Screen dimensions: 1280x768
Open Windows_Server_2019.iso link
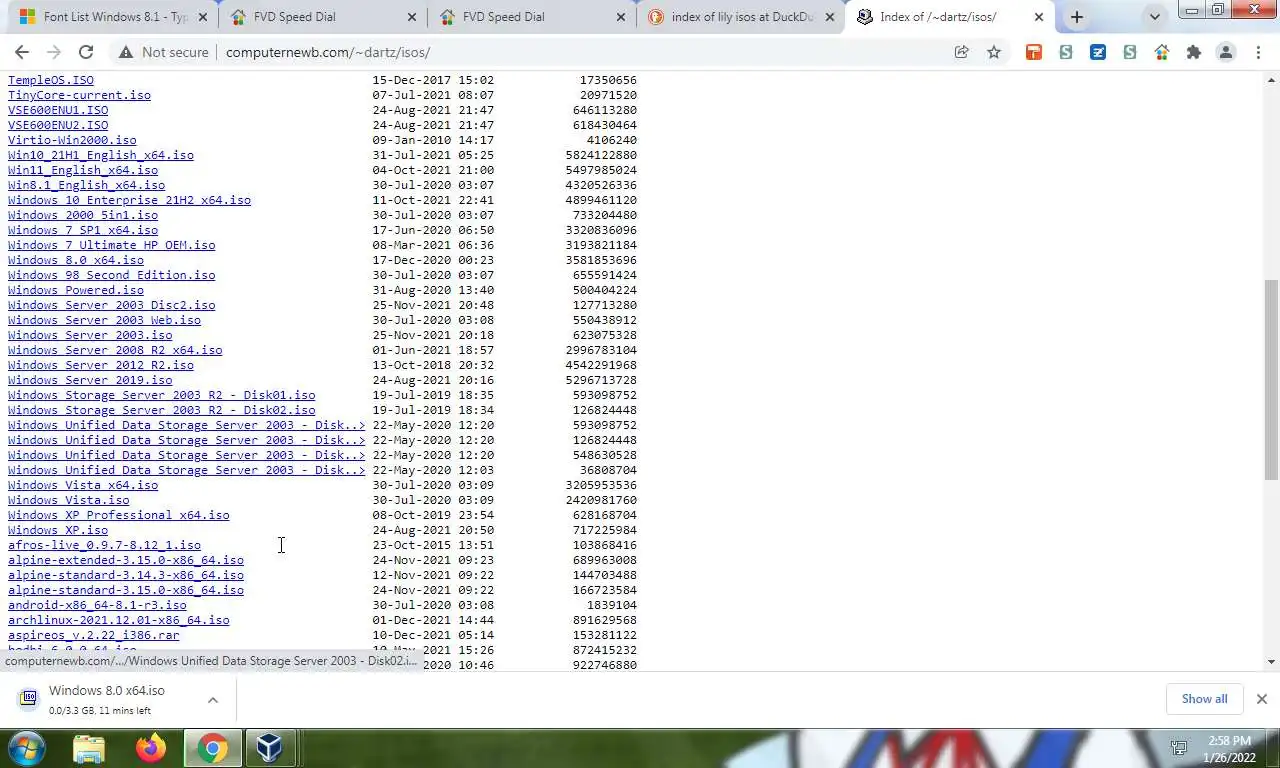[90, 380]
